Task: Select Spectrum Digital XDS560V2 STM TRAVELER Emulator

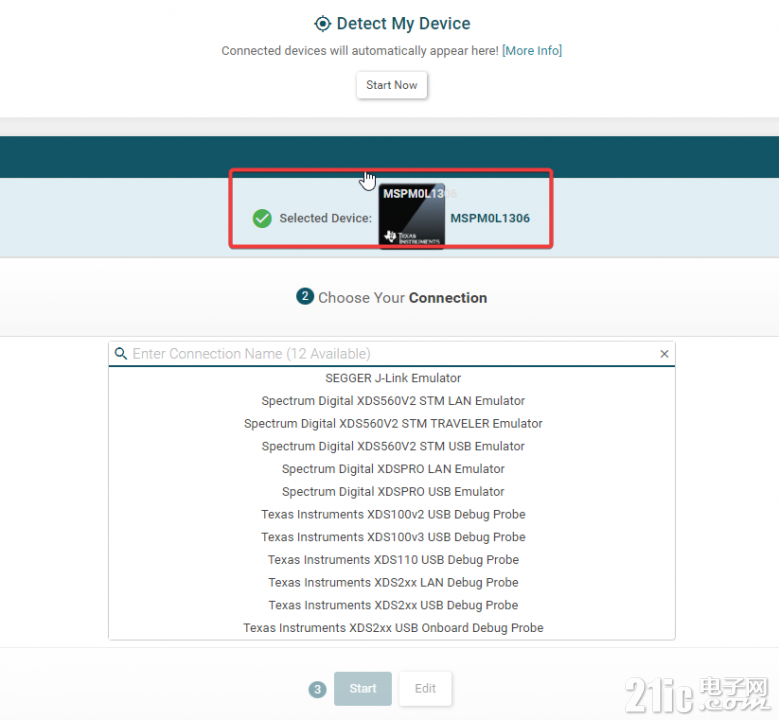Action: coord(393,423)
